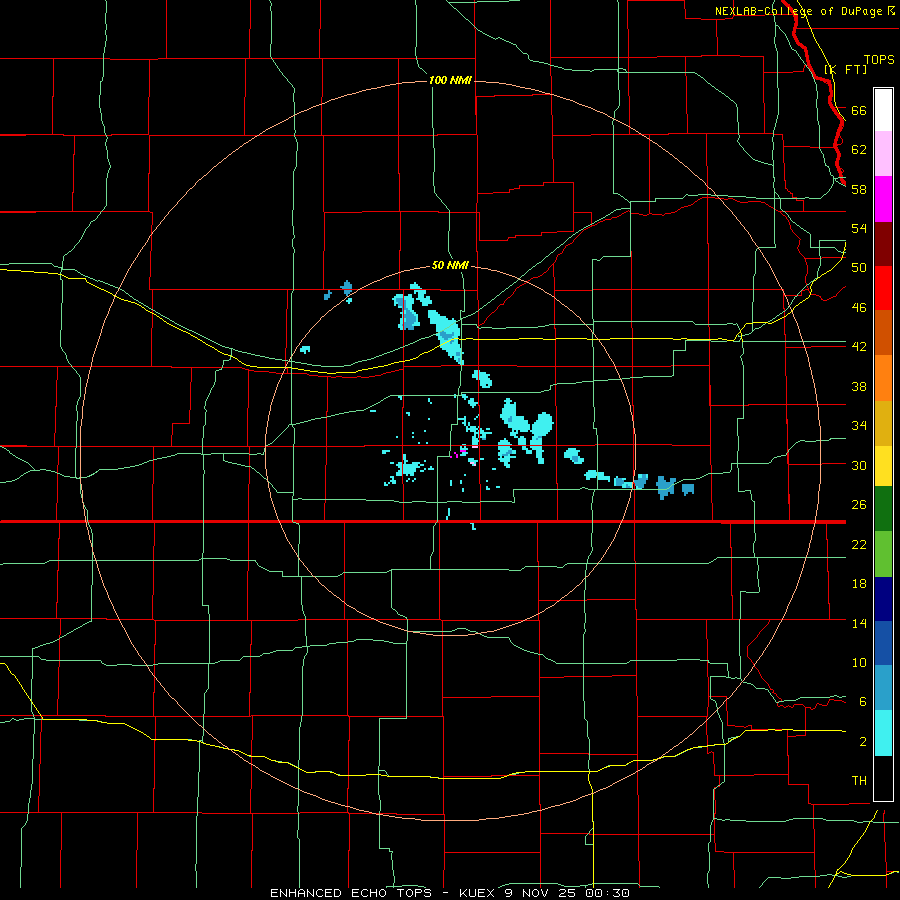Select the yellow legend swatch

tap(883, 466)
